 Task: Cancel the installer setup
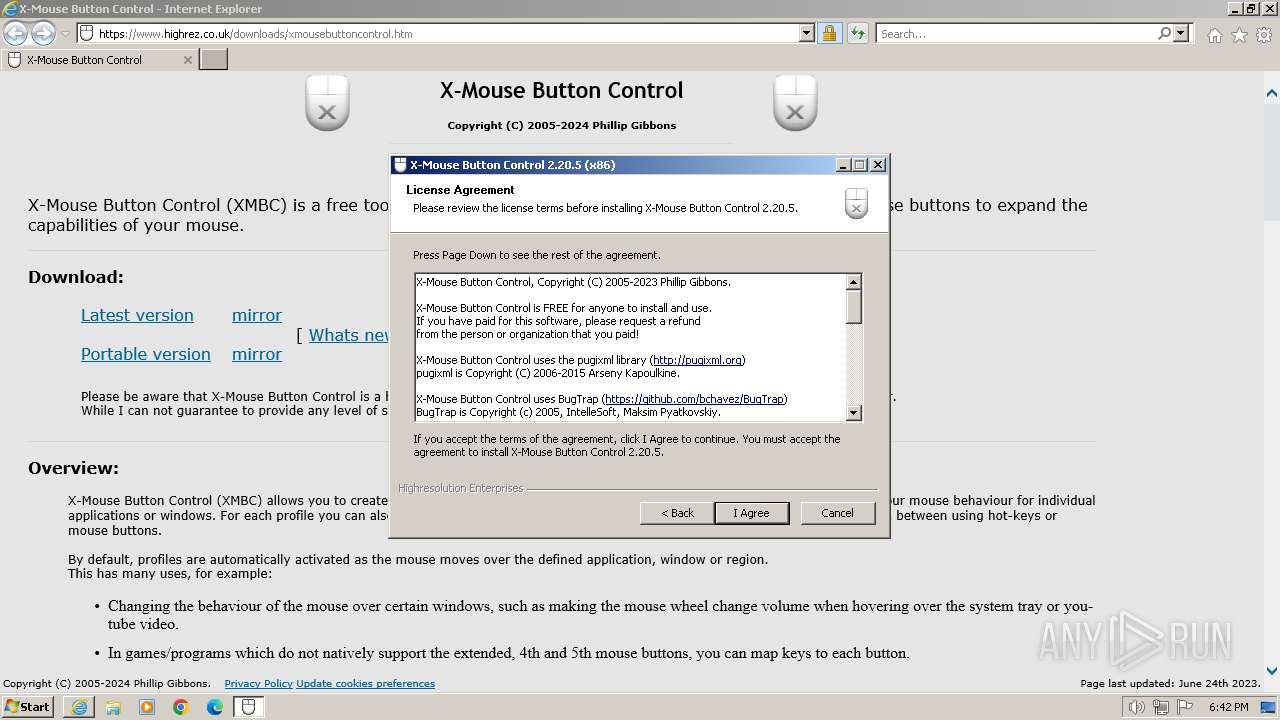coord(837,513)
